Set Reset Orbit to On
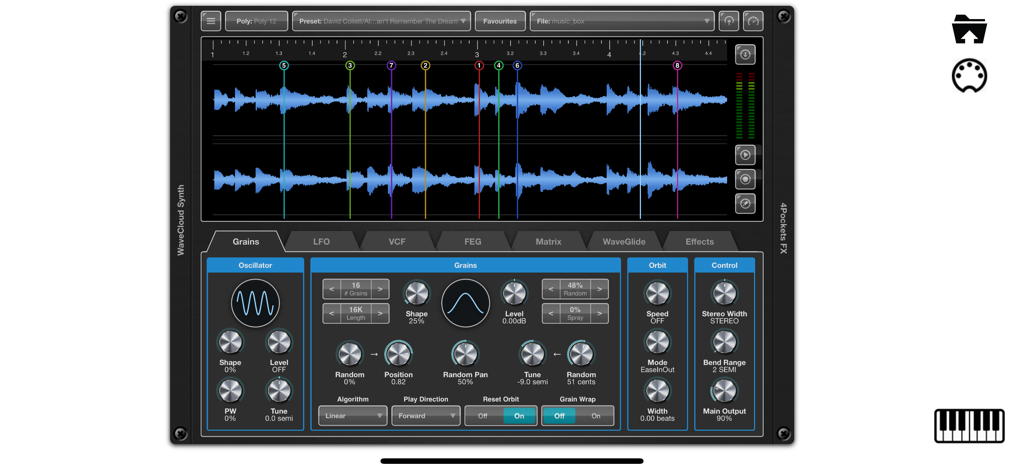This screenshot has height=473, width=1024. (519, 416)
